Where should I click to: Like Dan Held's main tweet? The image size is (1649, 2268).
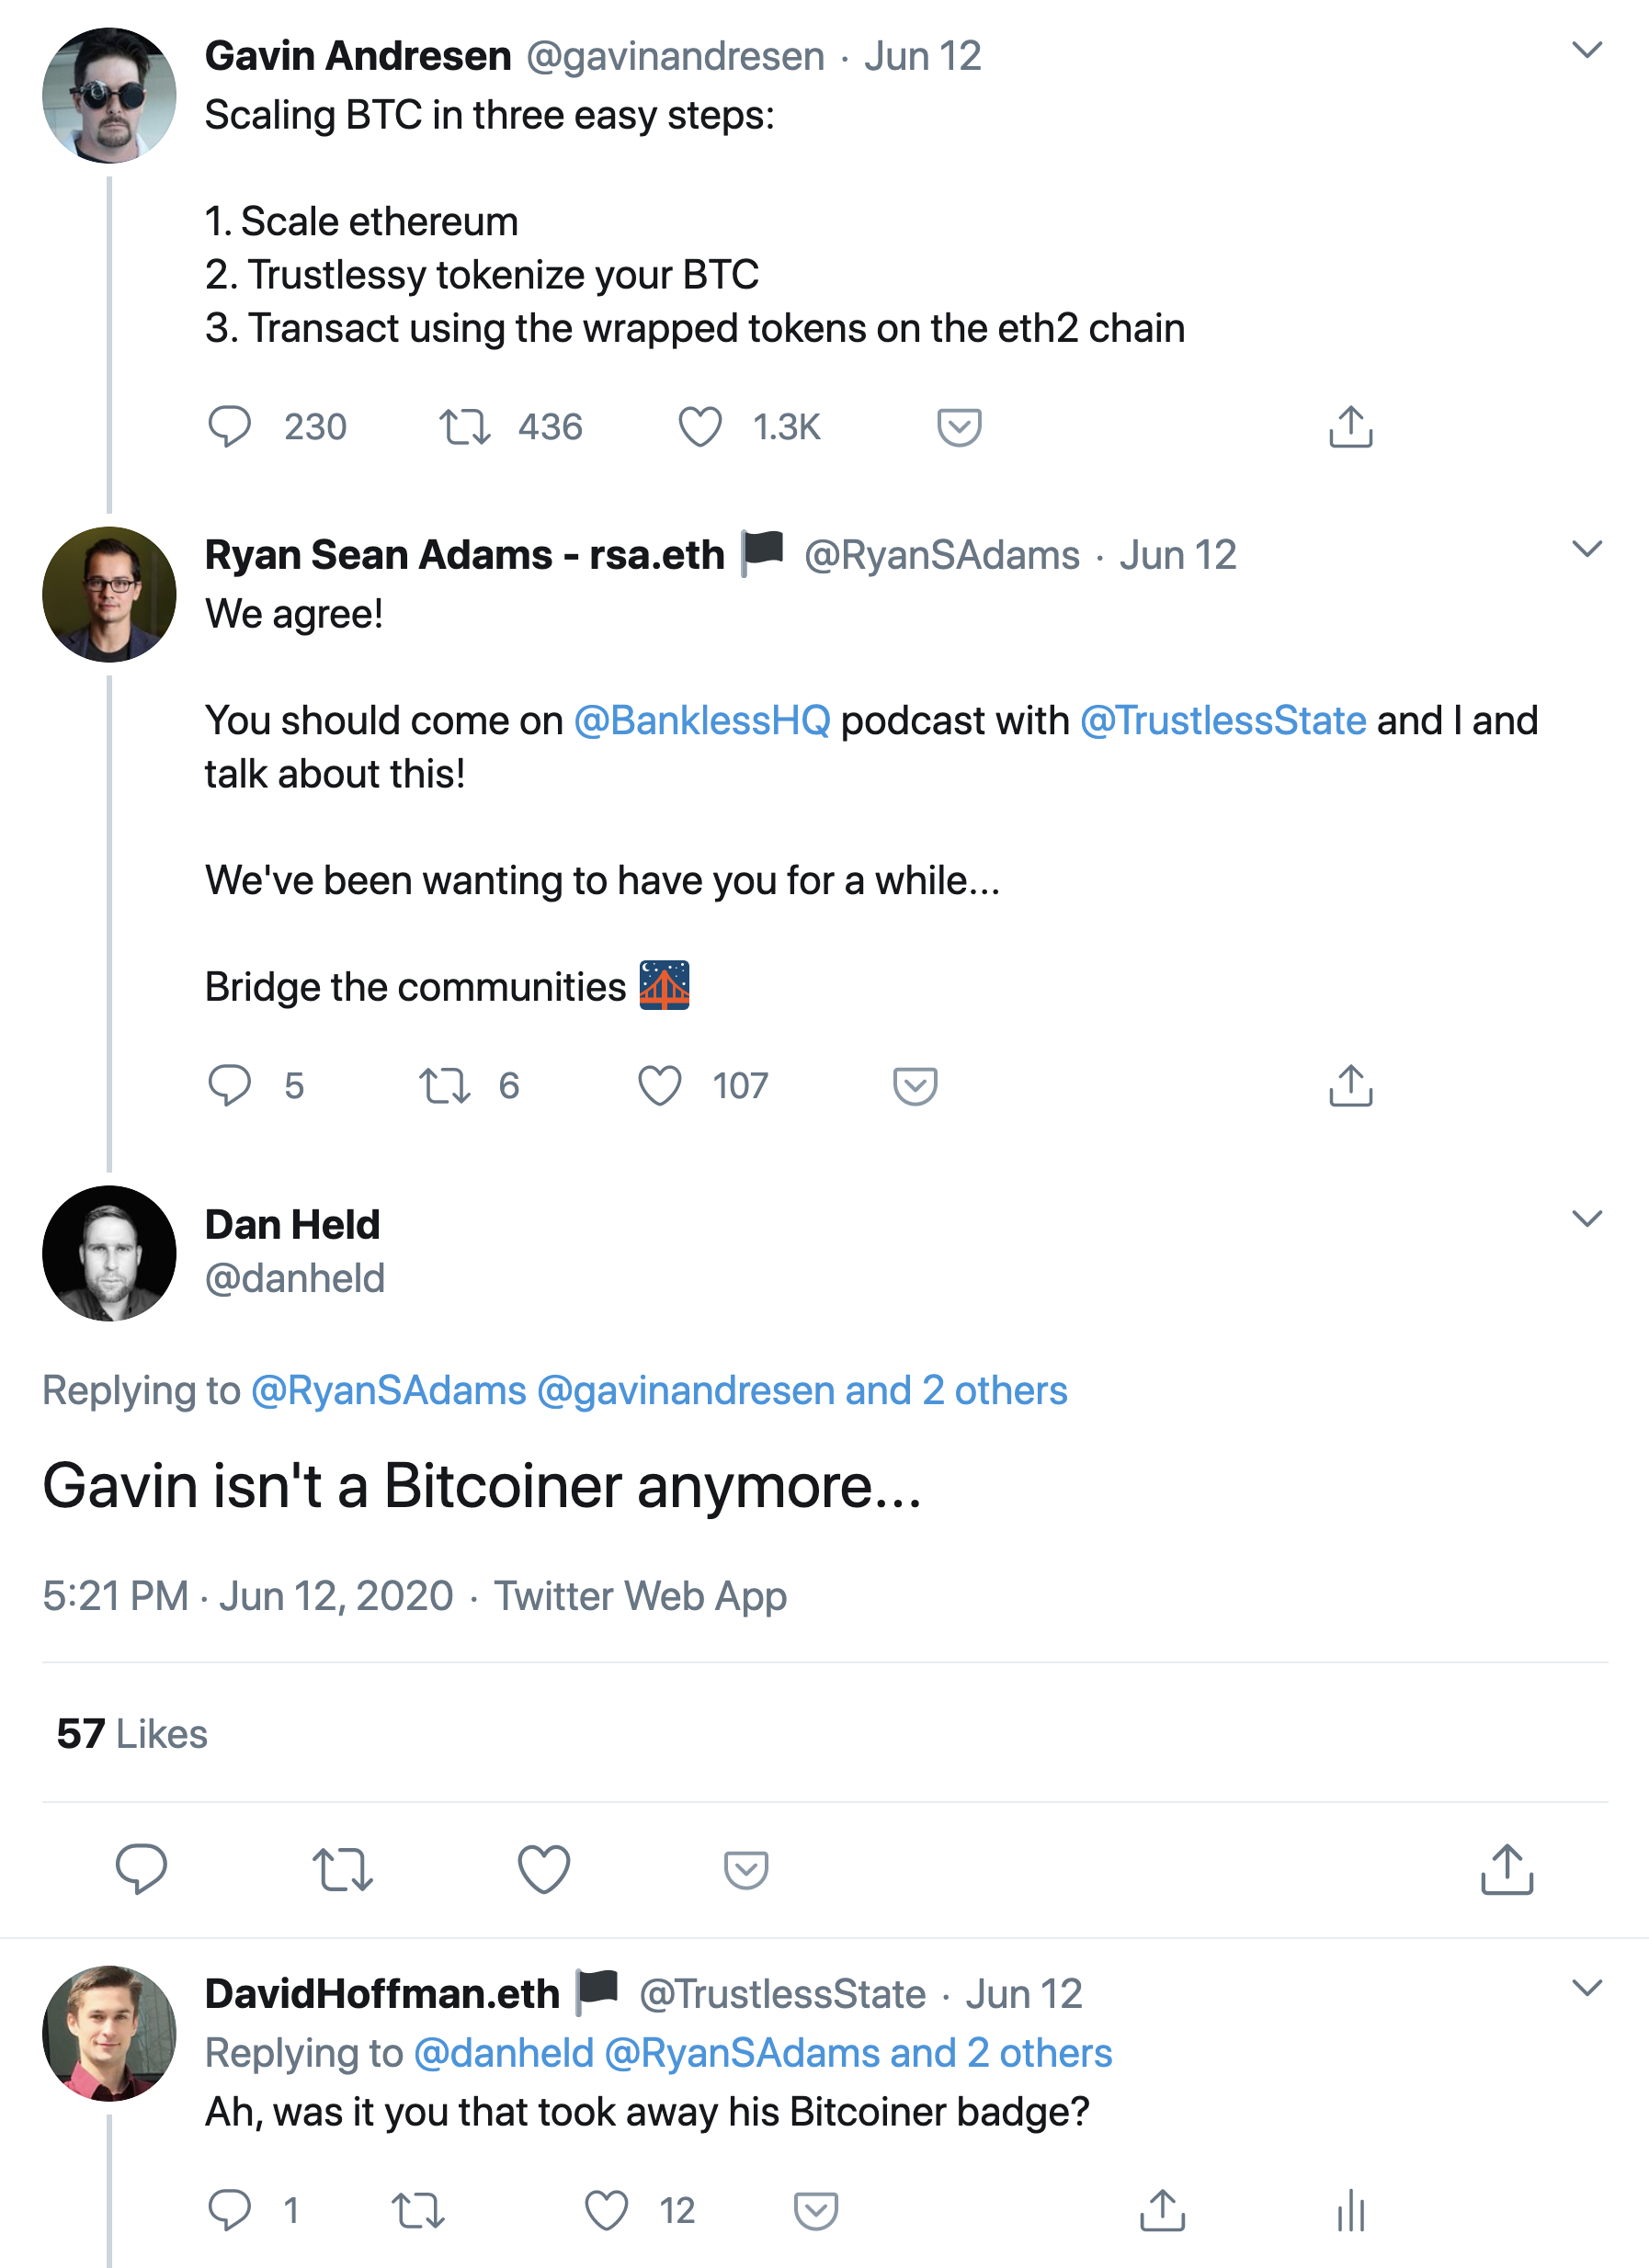544,1869
